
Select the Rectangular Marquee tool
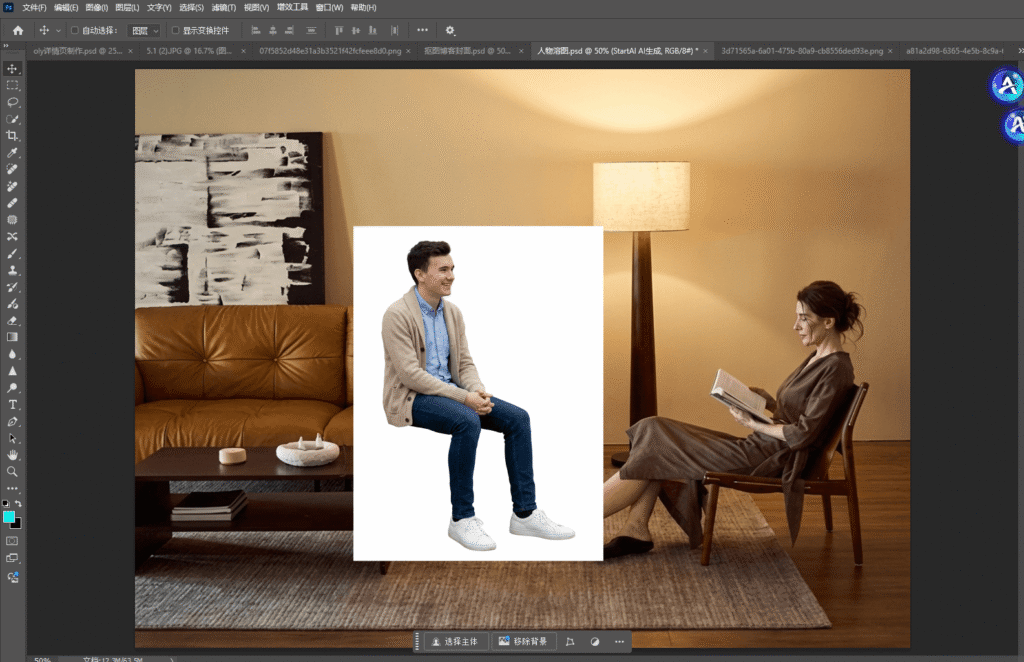click(x=12, y=85)
